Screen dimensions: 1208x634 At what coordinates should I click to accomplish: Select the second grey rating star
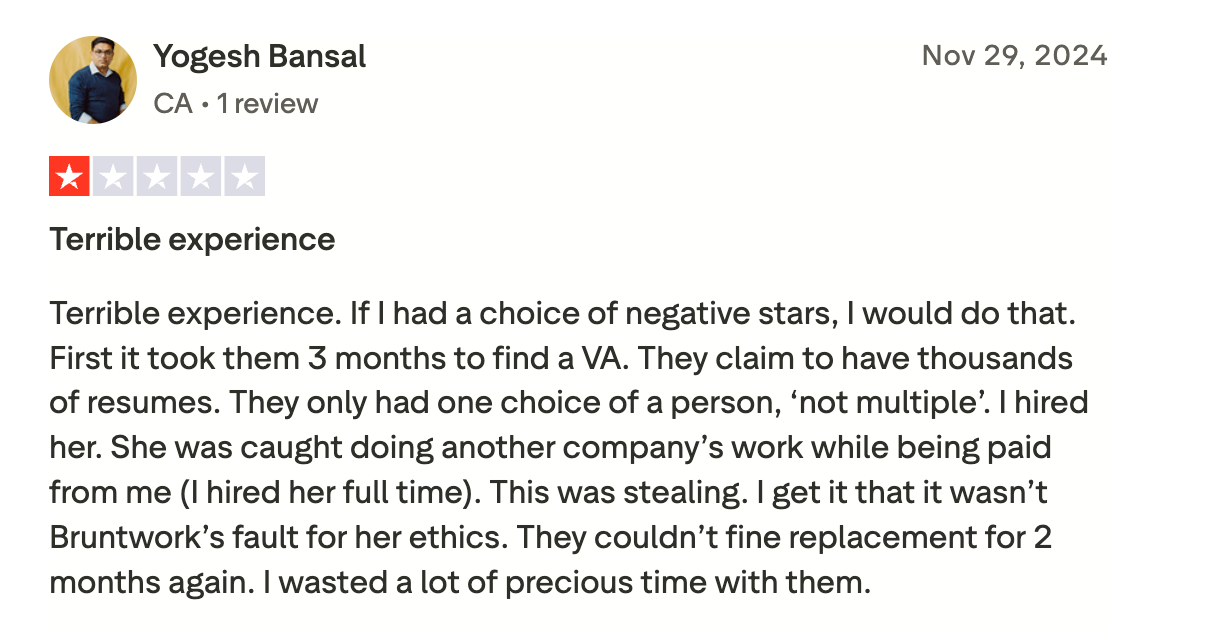113,177
